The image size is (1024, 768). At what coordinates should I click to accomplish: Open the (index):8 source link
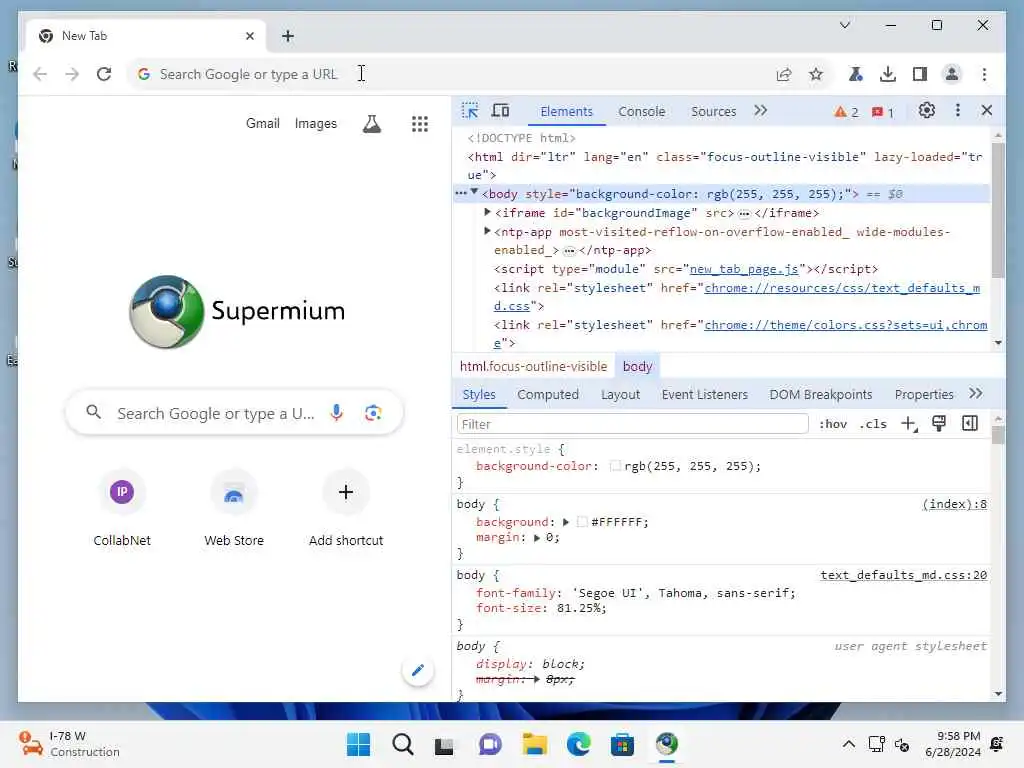pyautogui.click(x=954, y=504)
